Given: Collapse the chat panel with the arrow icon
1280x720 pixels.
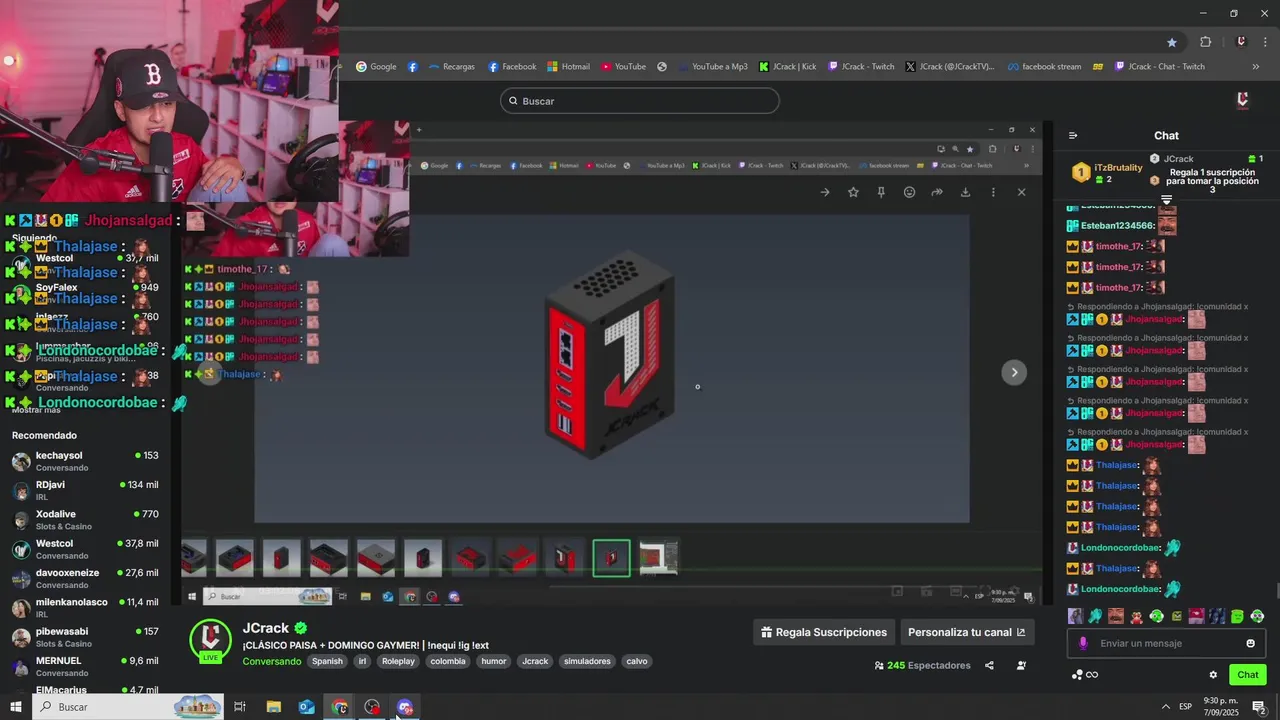Looking at the screenshot, I should (1073, 136).
